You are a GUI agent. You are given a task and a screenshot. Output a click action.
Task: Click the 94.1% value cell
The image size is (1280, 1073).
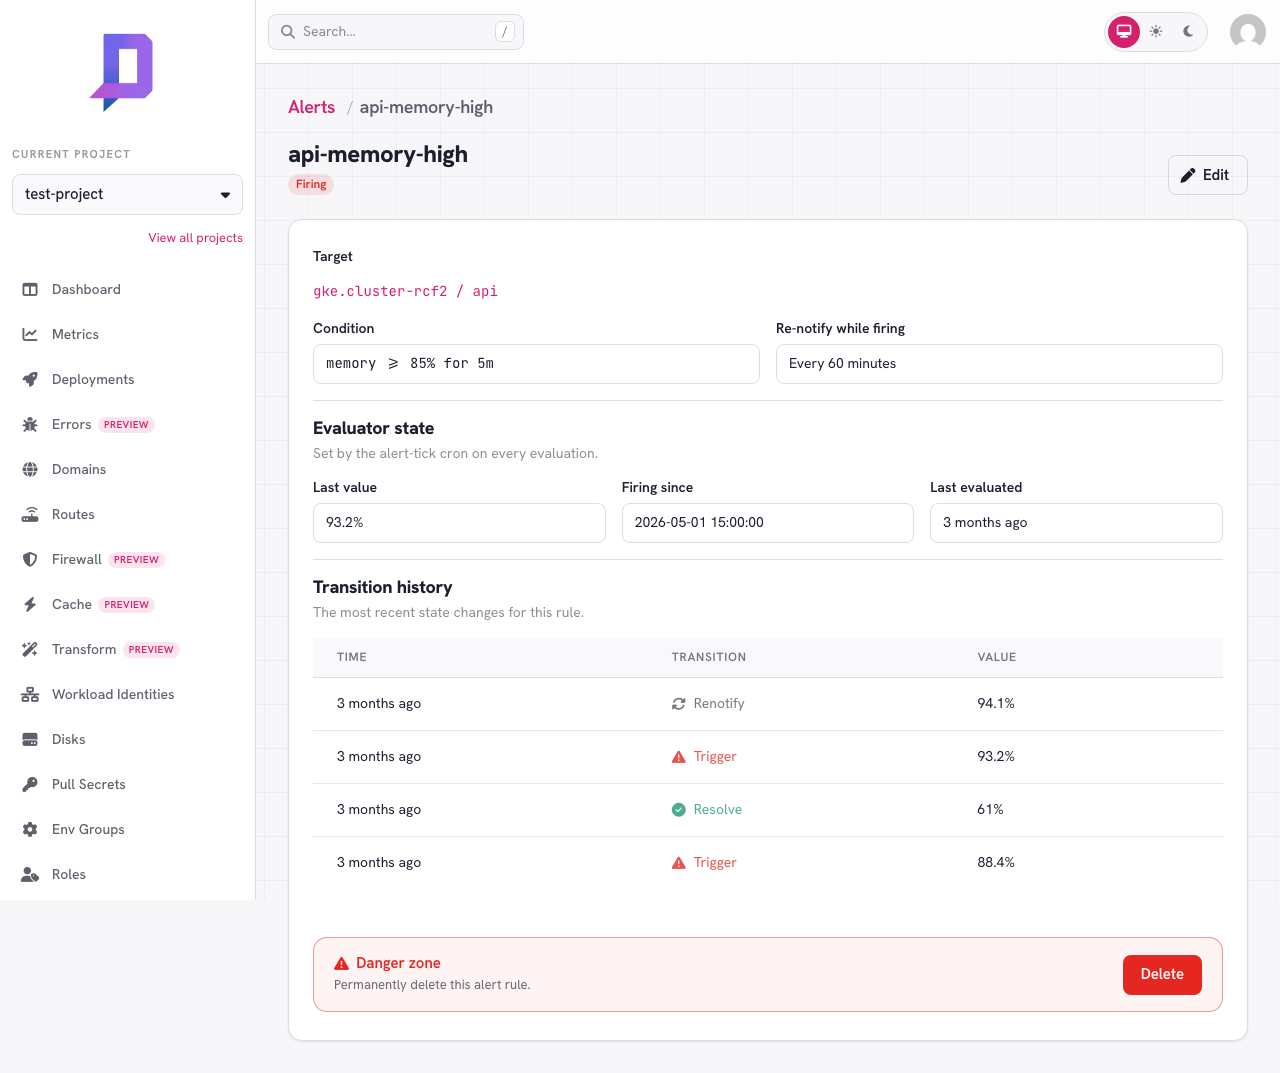[x=996, y=704]
